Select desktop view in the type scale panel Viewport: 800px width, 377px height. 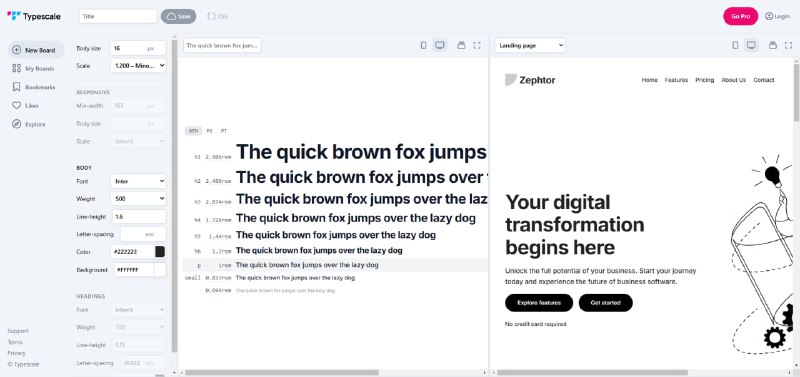coord(440,45)
